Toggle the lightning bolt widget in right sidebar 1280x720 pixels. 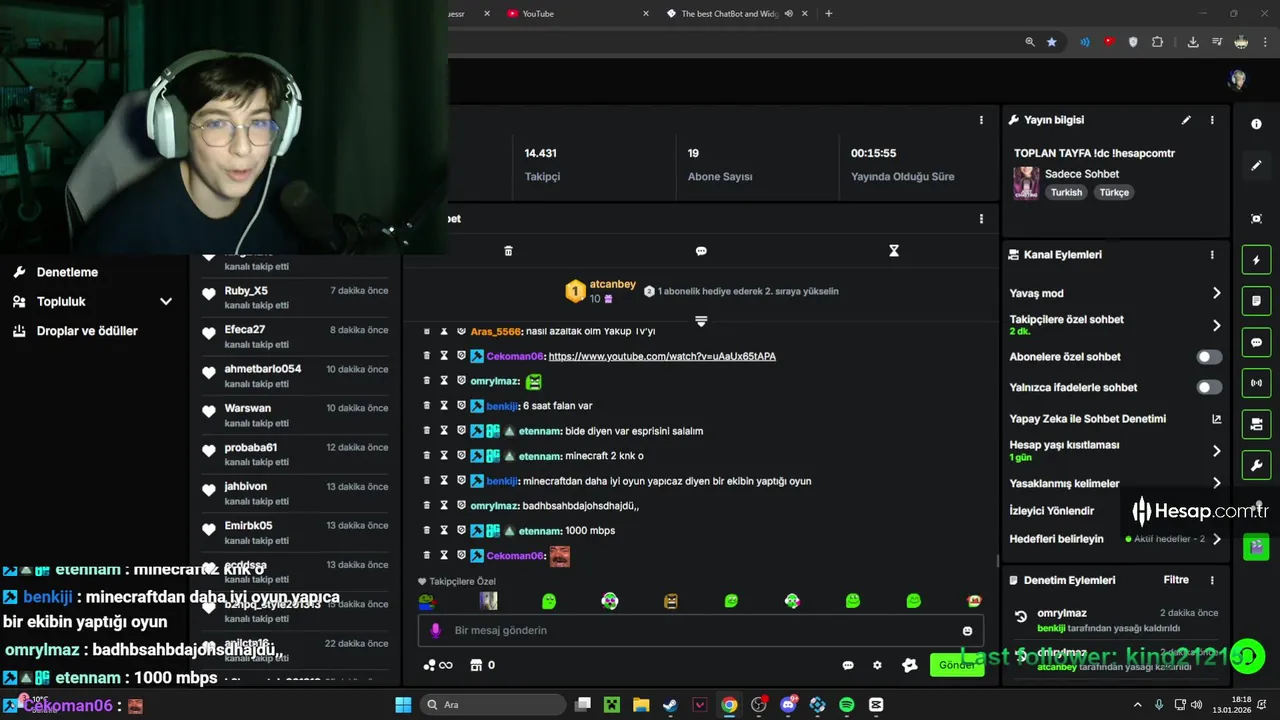(x=1257, y=261)
